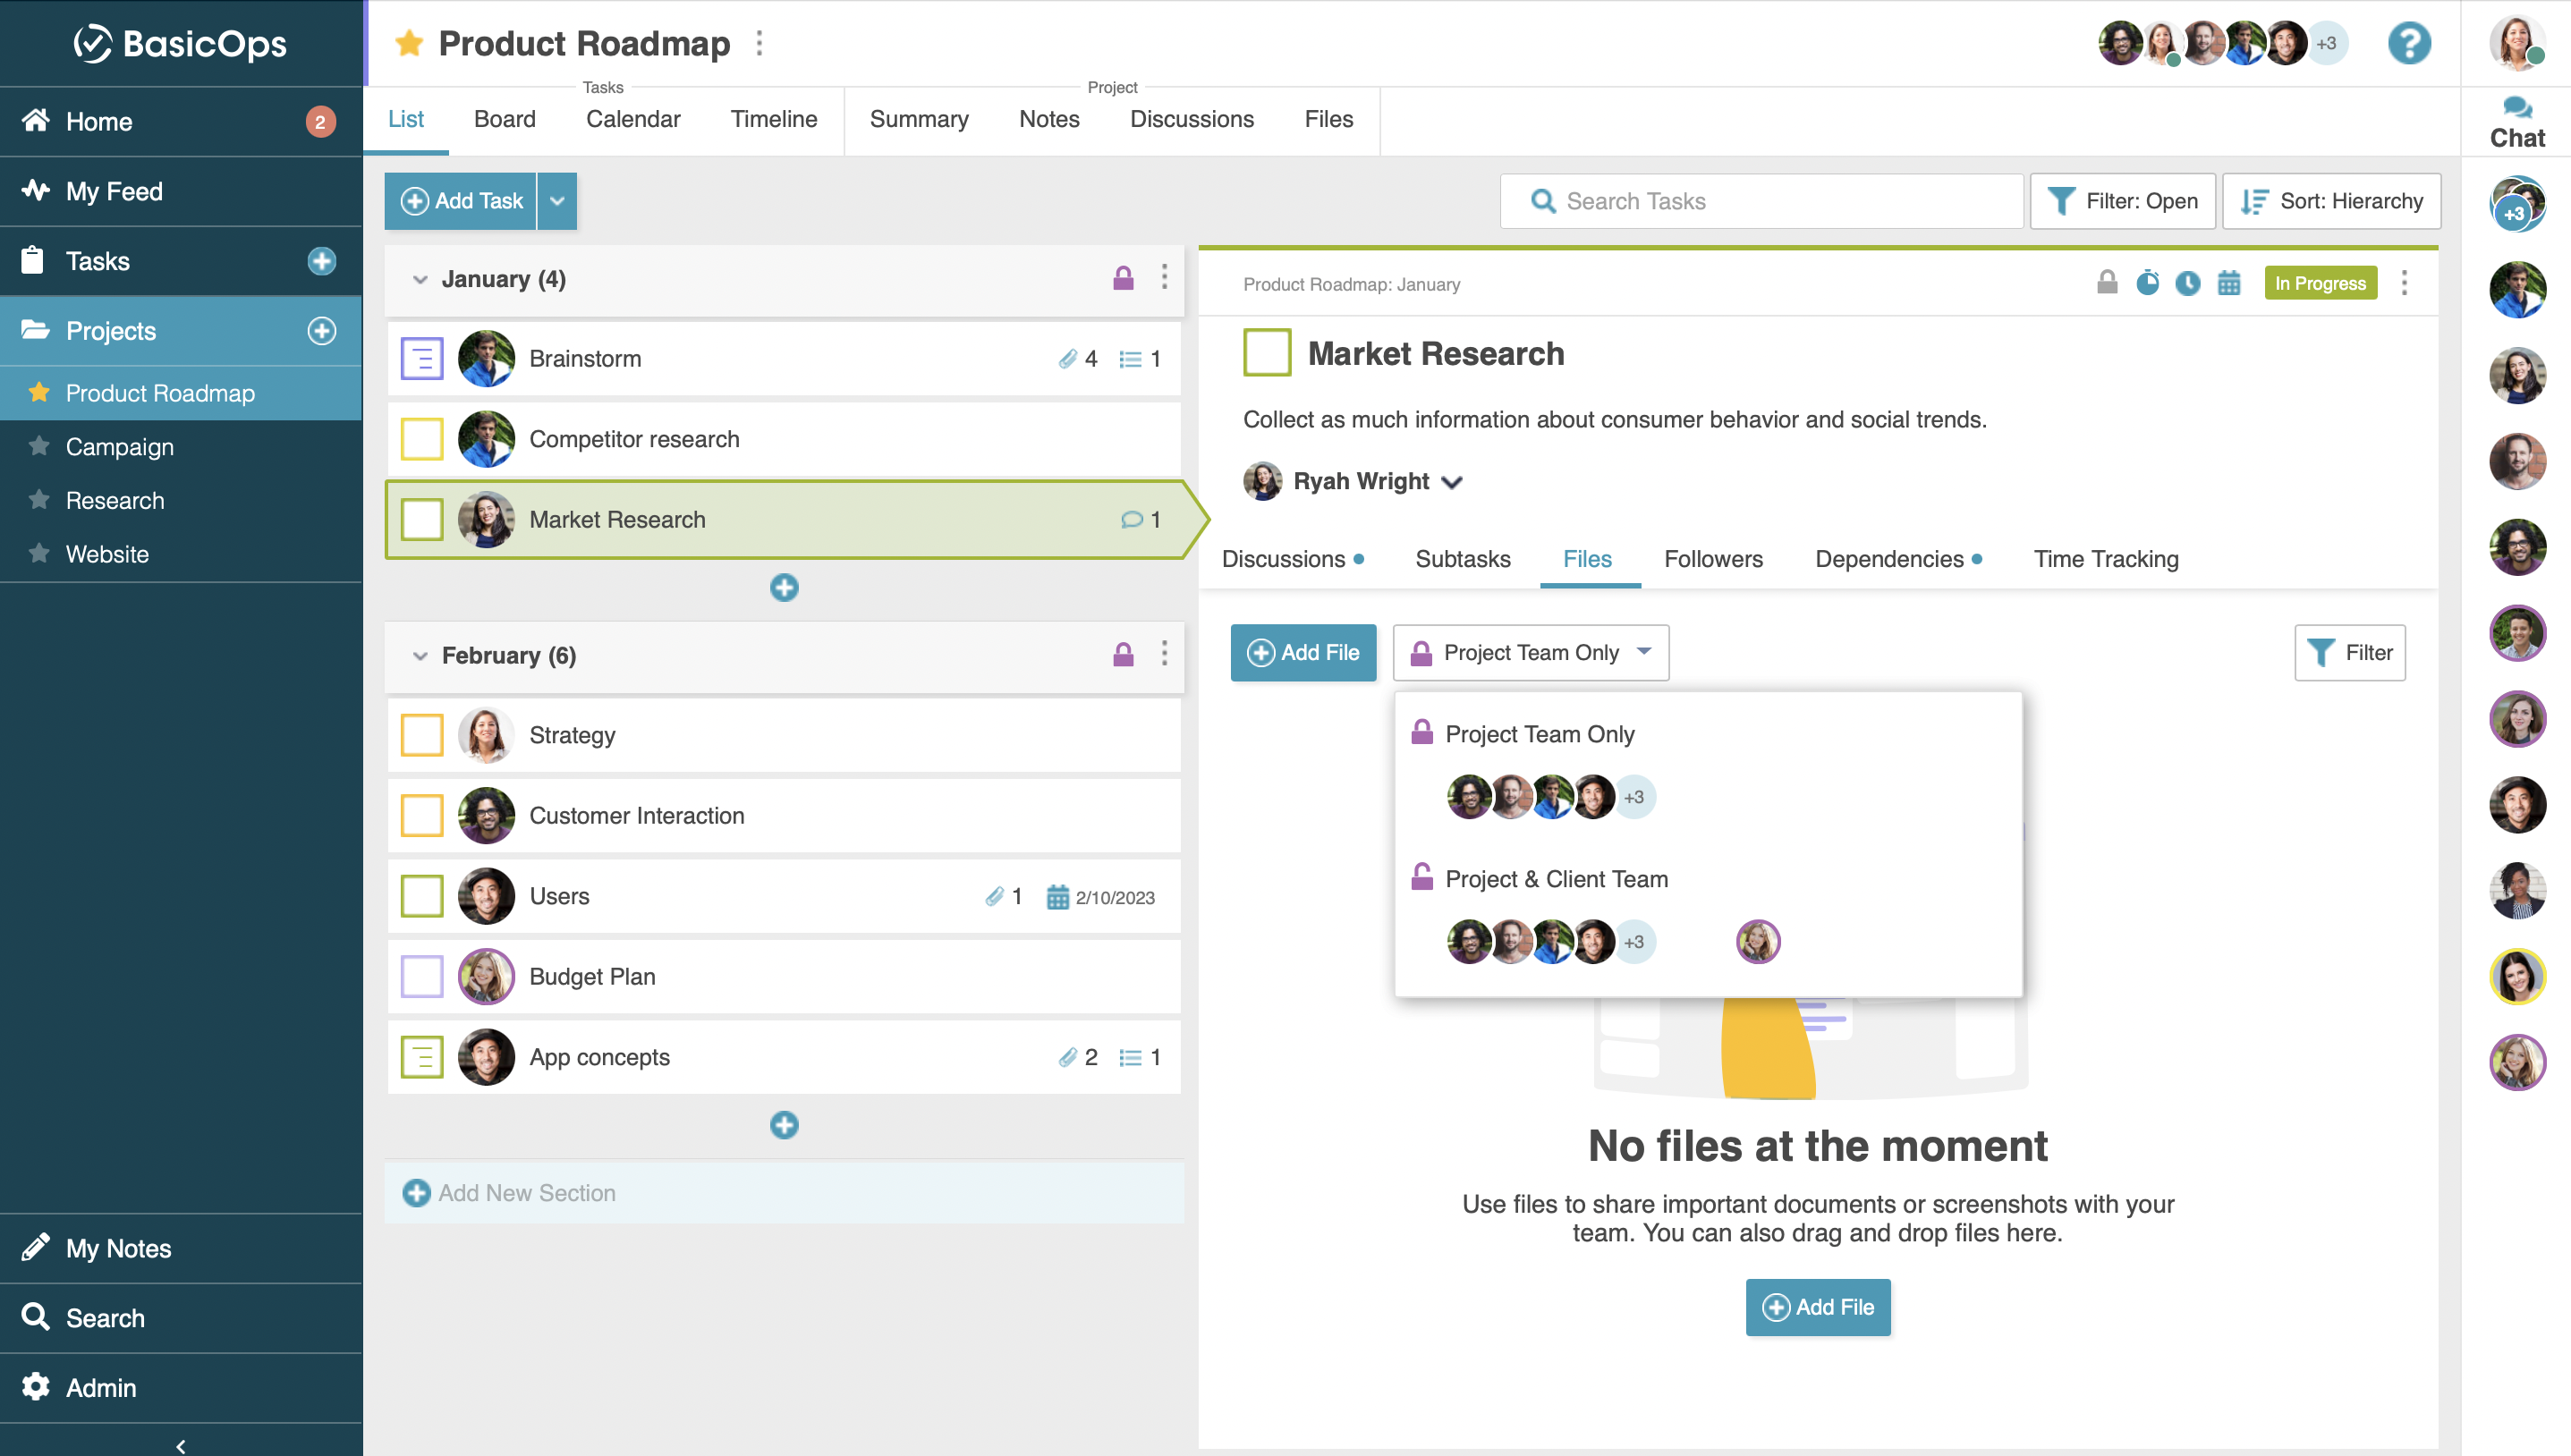The height and width of the screenshot is (1456, 2571).
Task: Mark Market Research complete in detail panel
Action: [1267, 353]
